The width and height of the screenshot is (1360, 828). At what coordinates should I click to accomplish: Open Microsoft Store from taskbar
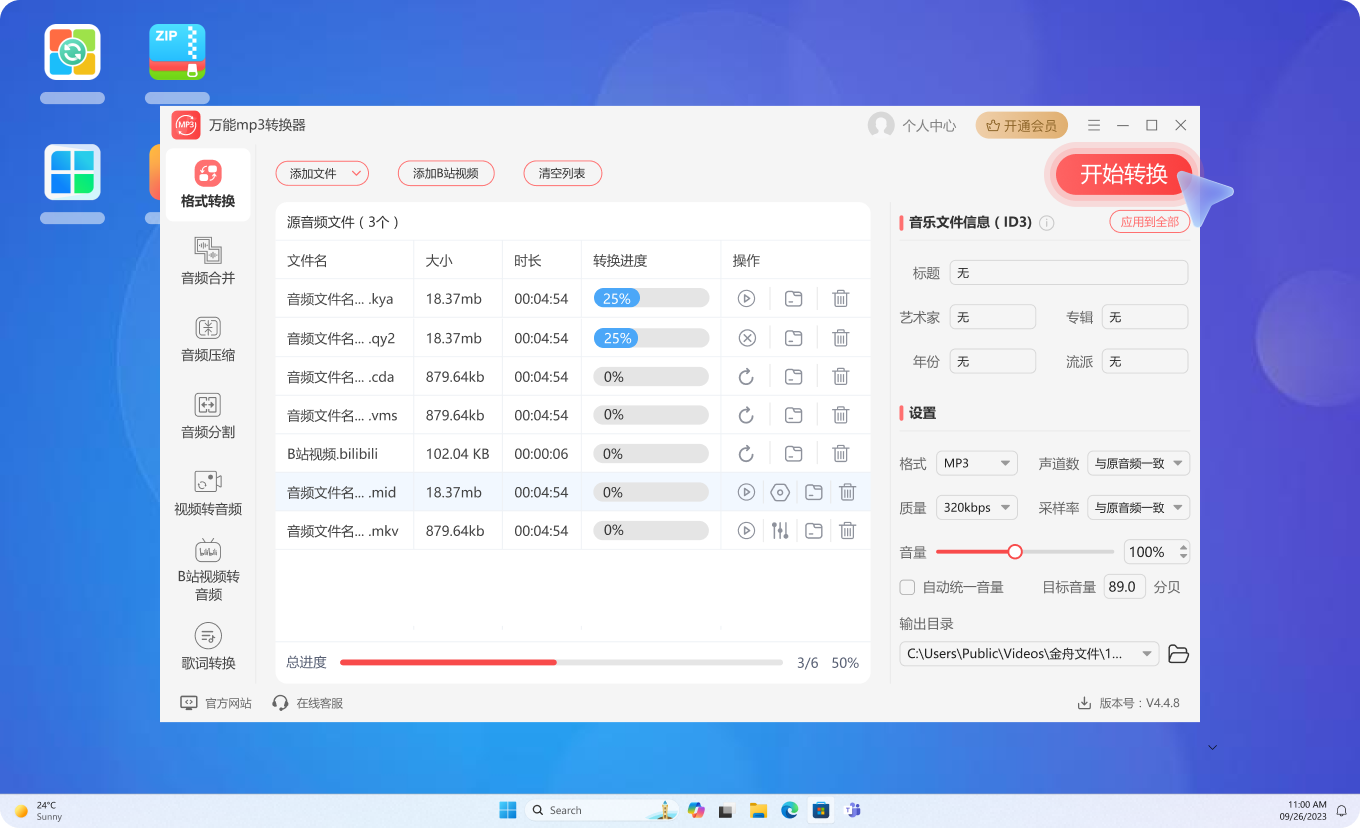820,810
